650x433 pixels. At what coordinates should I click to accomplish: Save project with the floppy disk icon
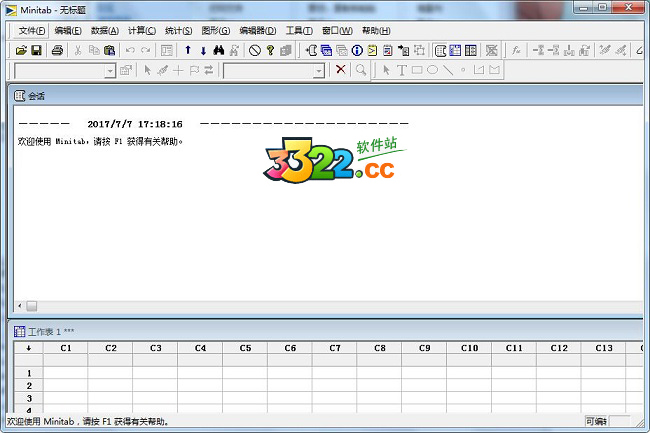coord(36,51)
